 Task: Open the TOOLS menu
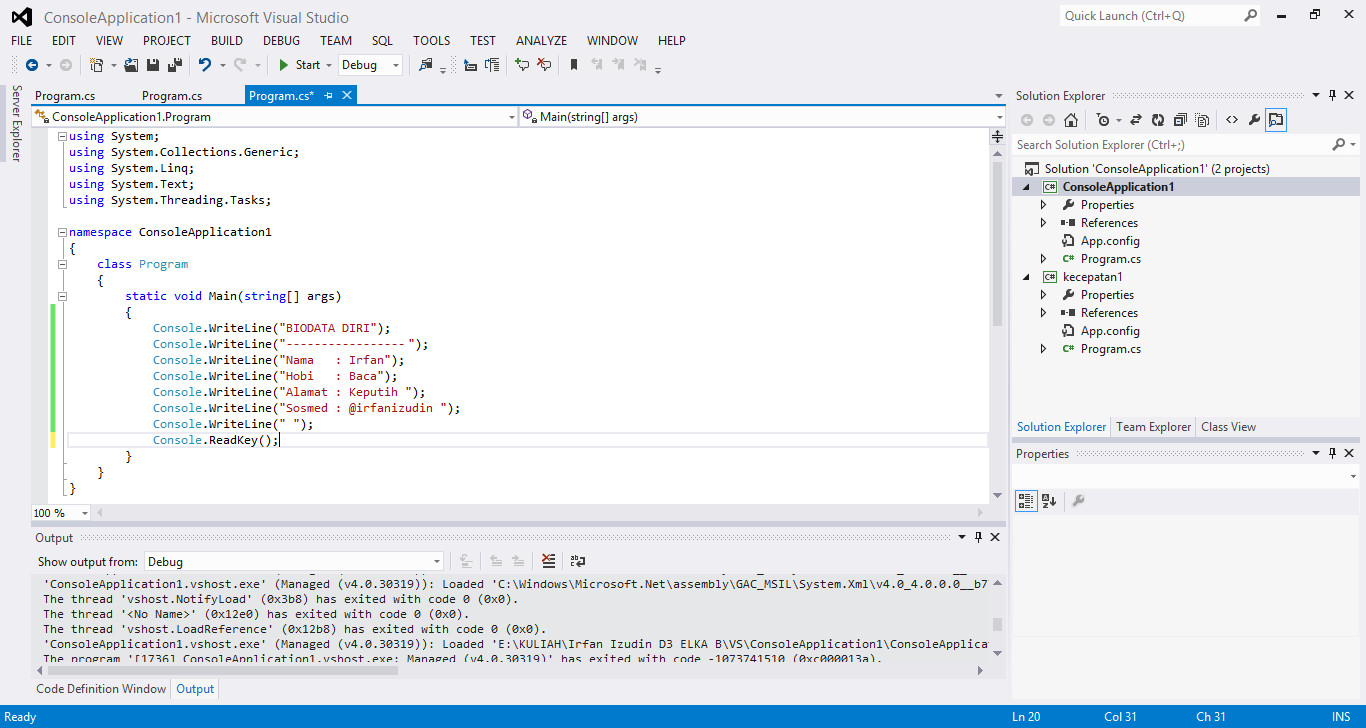431,41
